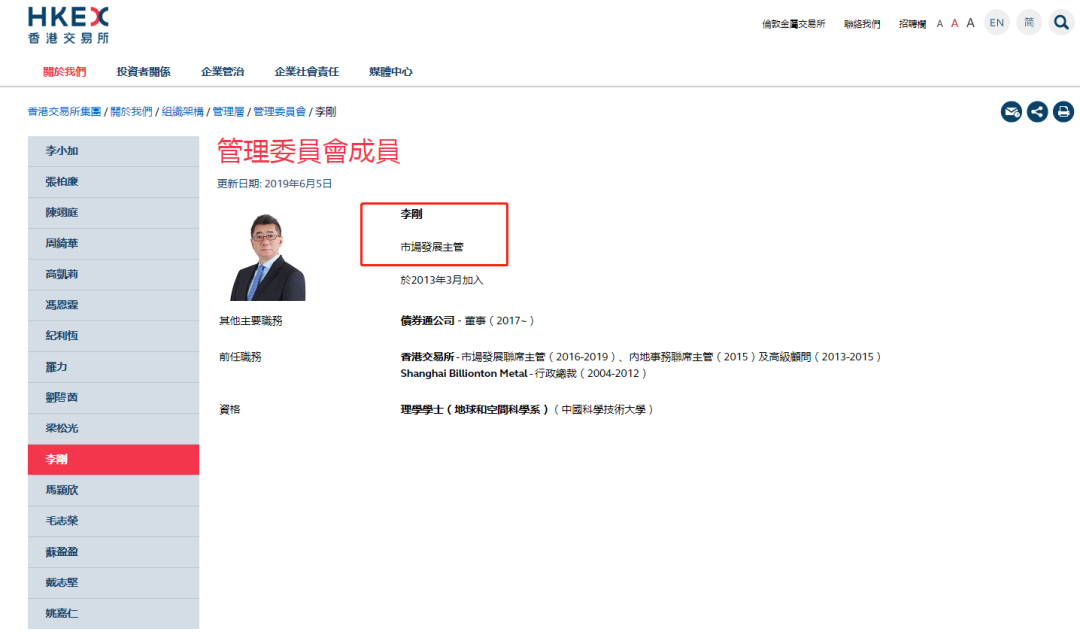Open 媒體中心 main menu
This screenshot has height=635, width=1080.
[x=391, y=72]
